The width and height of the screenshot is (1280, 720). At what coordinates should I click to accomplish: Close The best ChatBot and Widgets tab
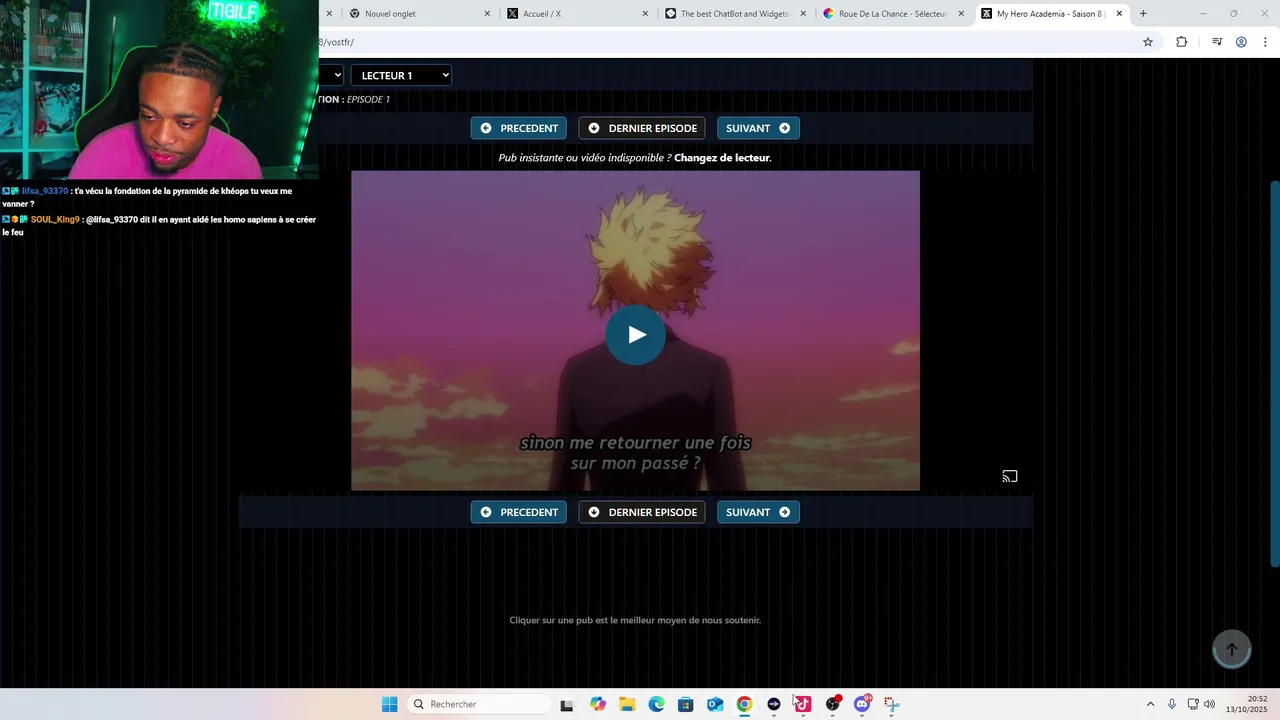click(803, 14)
